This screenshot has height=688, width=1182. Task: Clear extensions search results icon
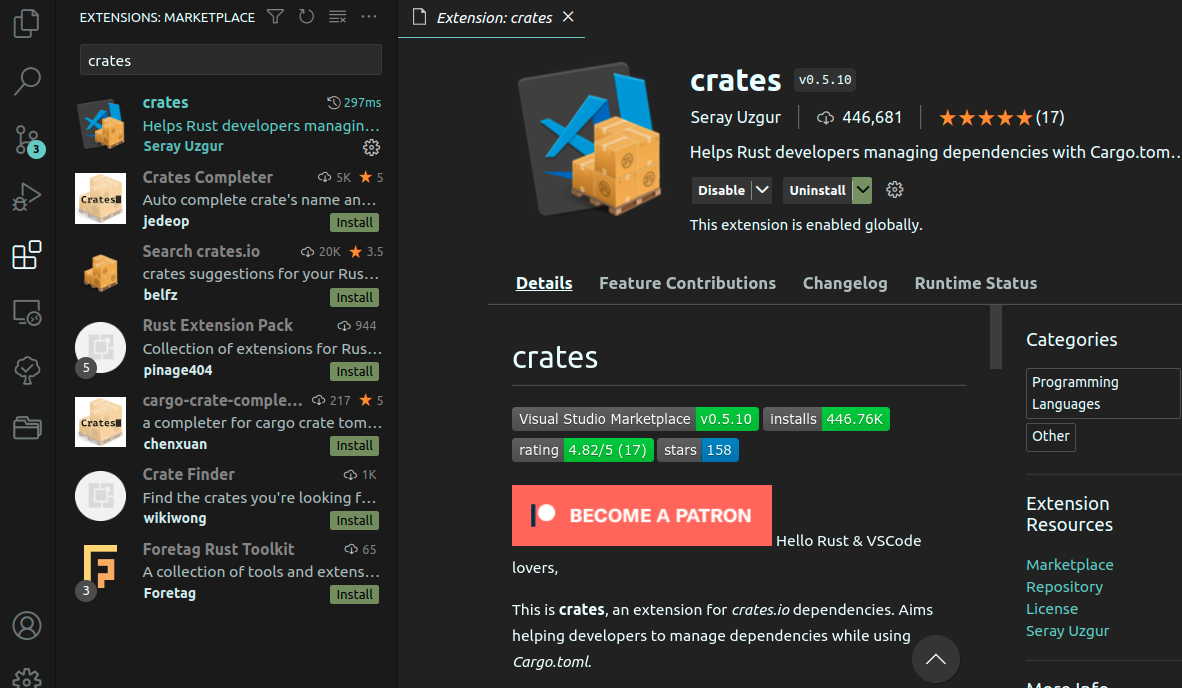point(337,17)
